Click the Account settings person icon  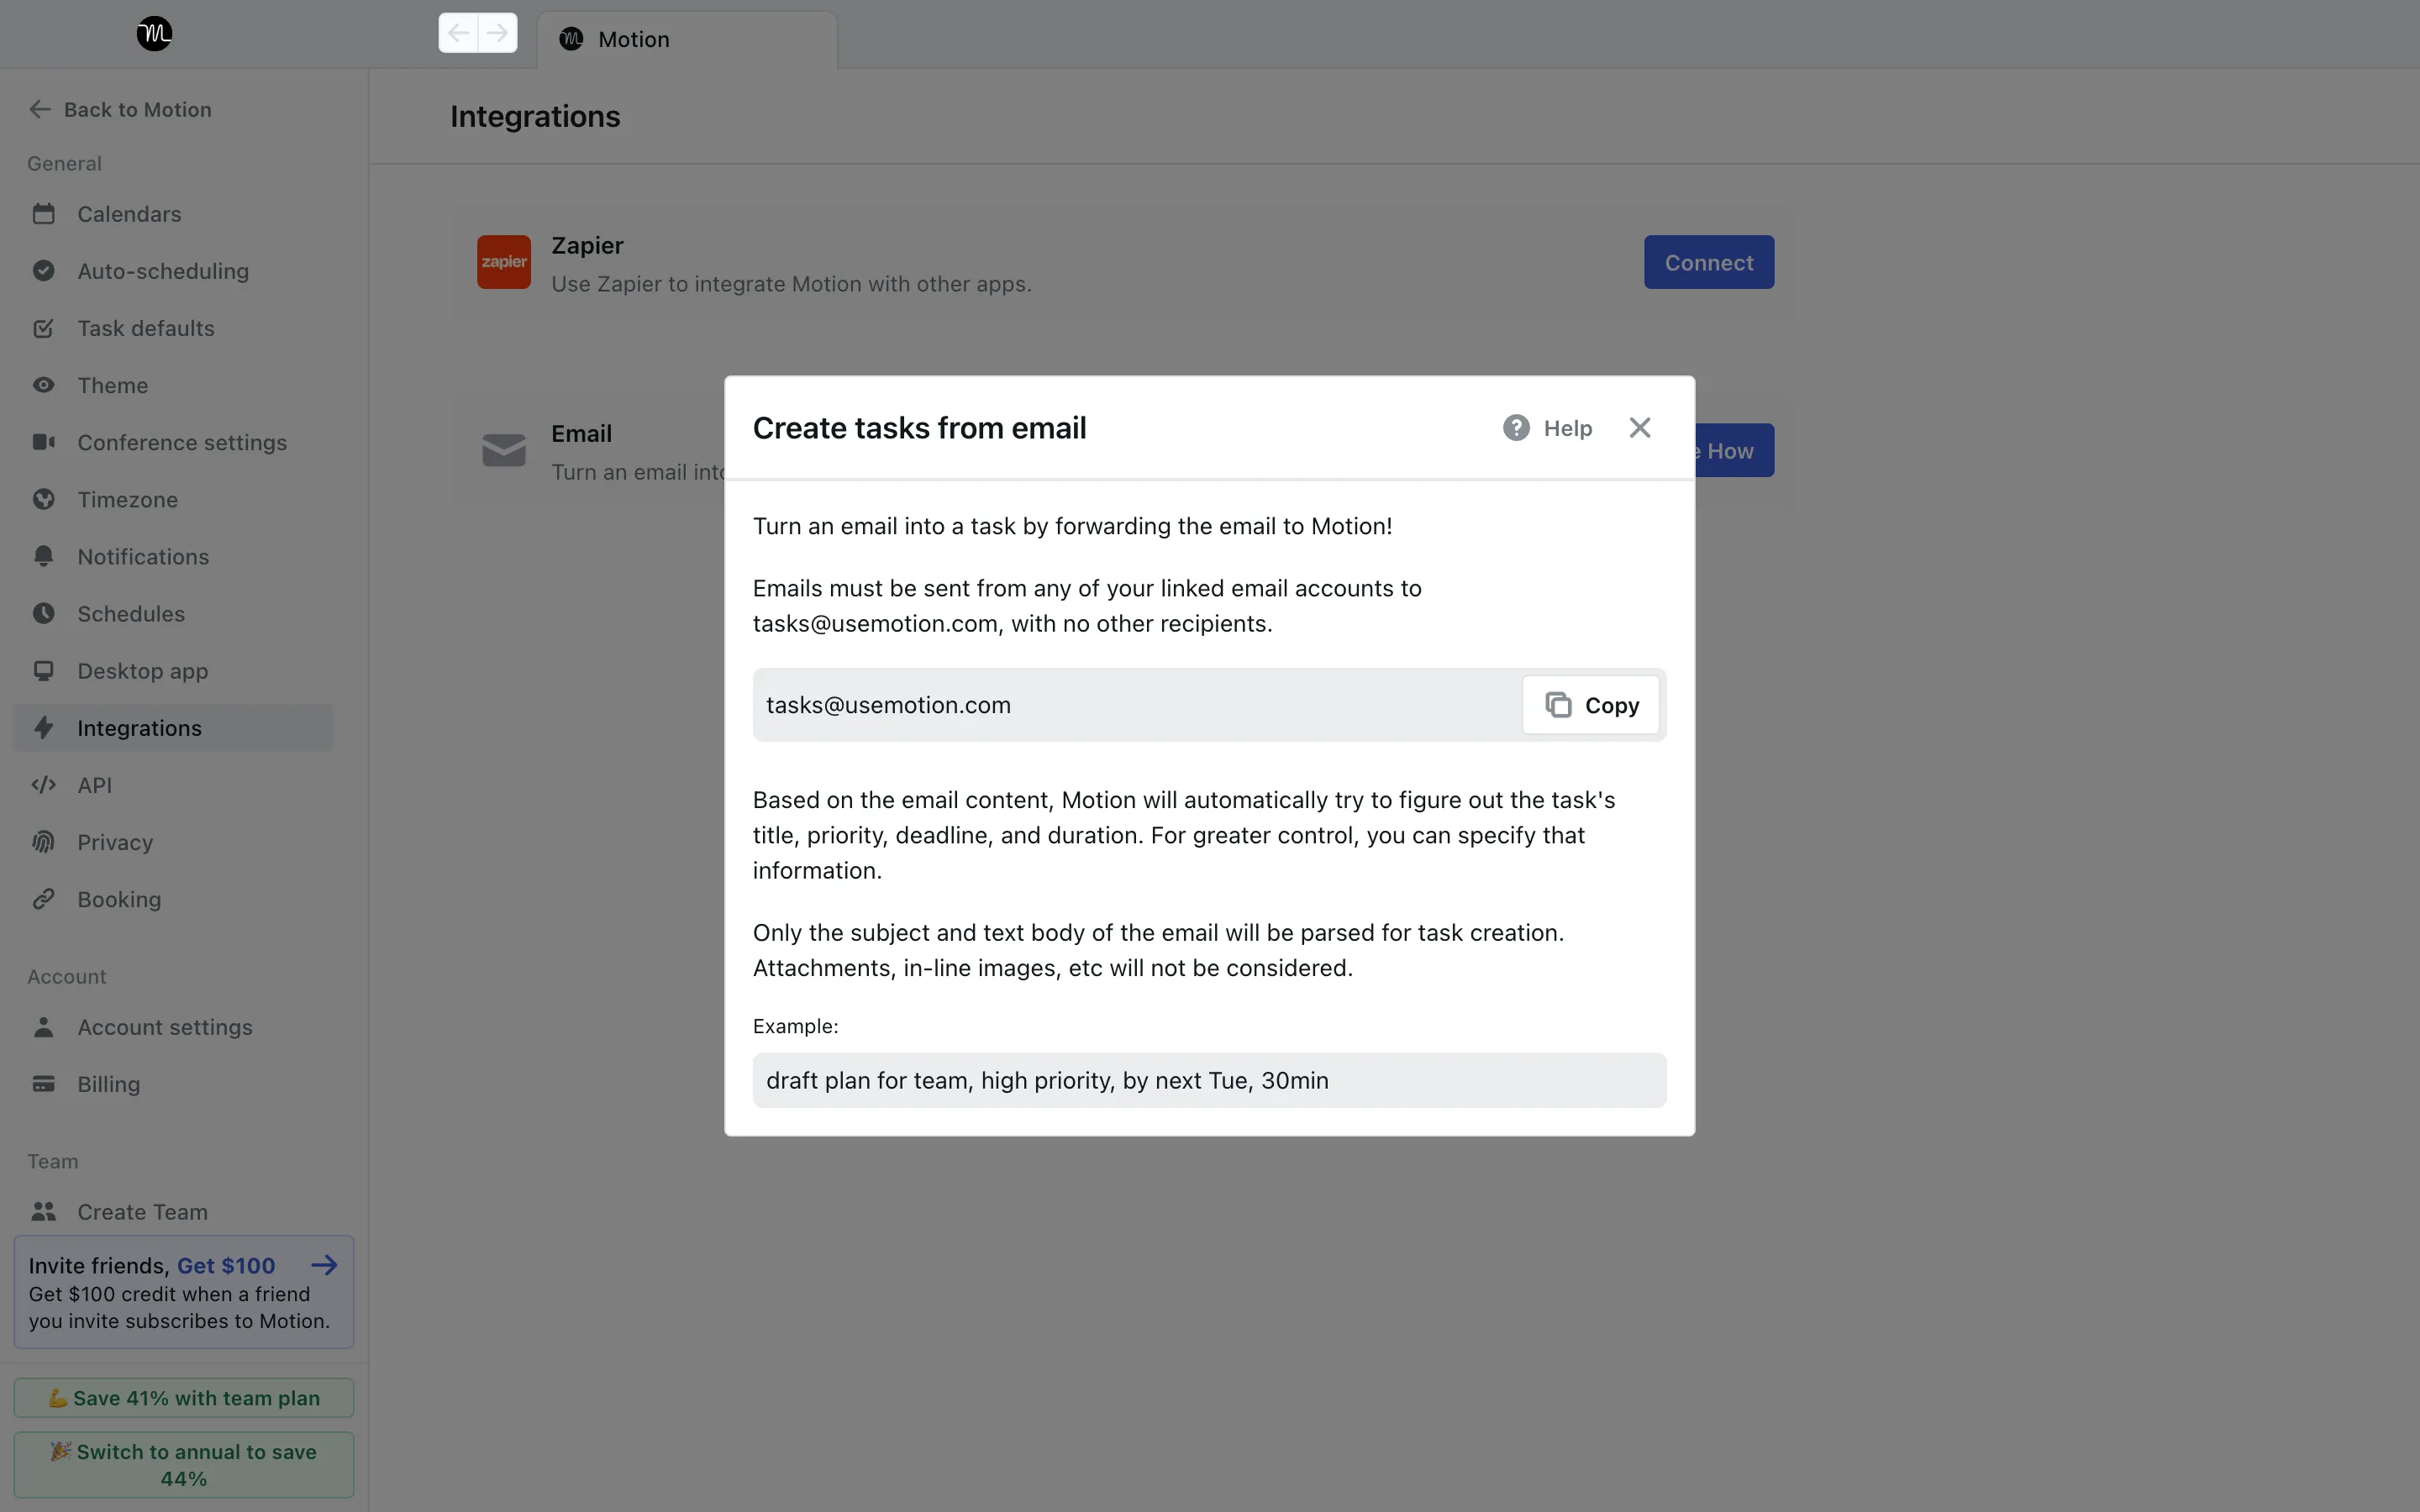43,1027
